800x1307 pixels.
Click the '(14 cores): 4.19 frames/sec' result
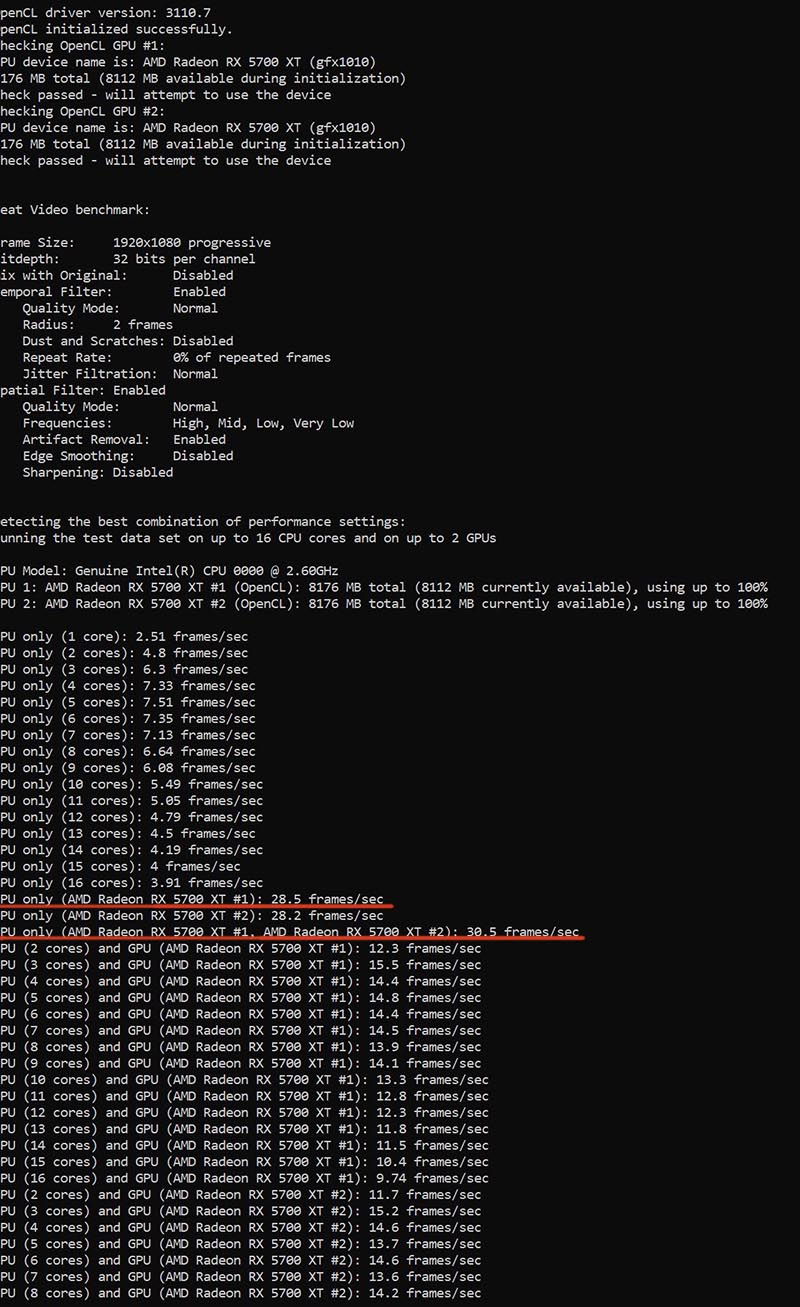pyautogui.click(x=132, y=850)
